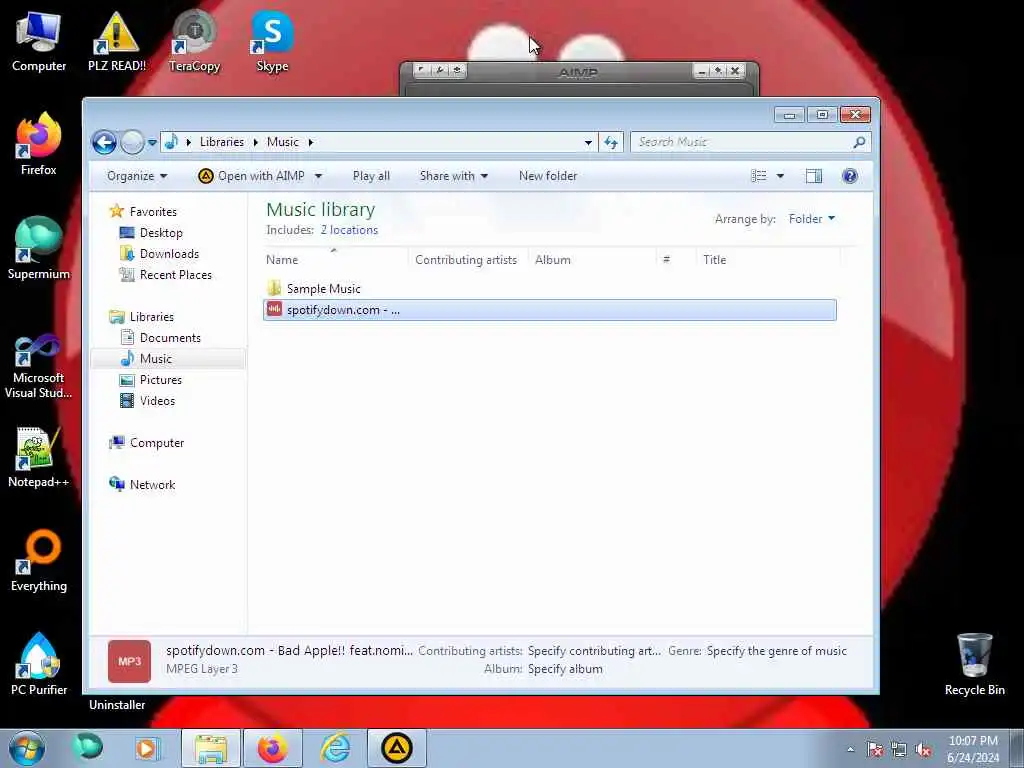Open the Explorer help button

[850, 176]
